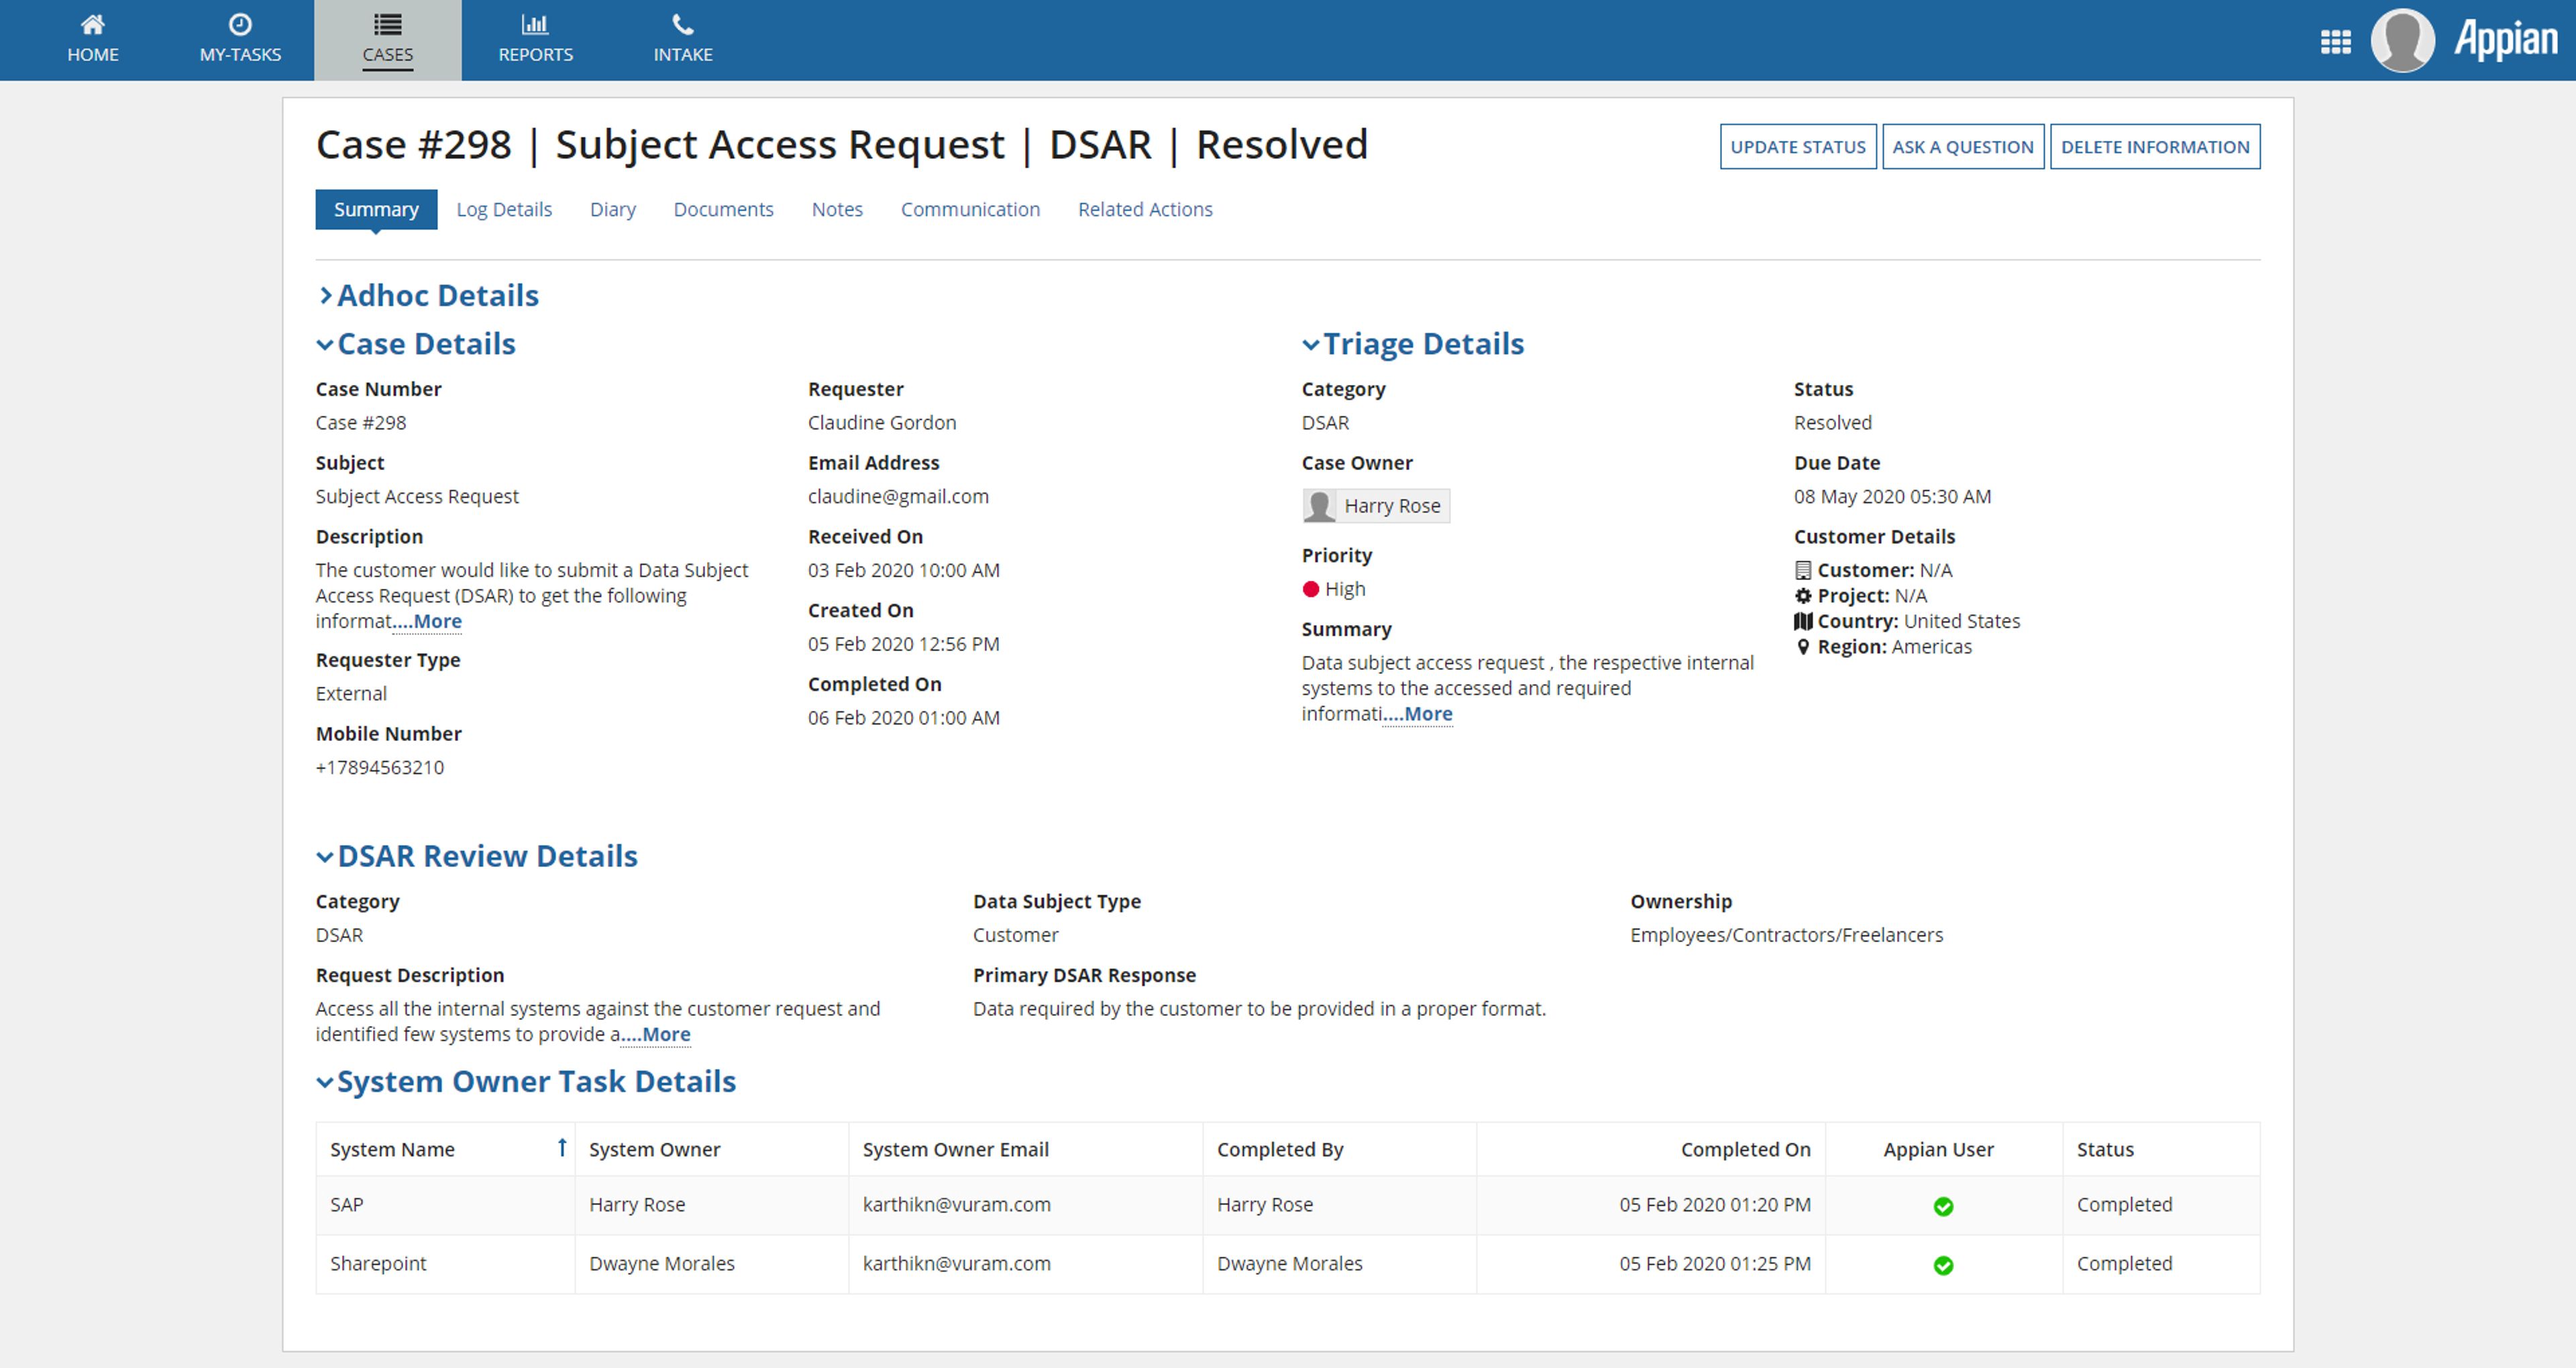This screenshot has height=1368, width=2576.
Task: Open the Diary tab
Action: coord(612,209)
